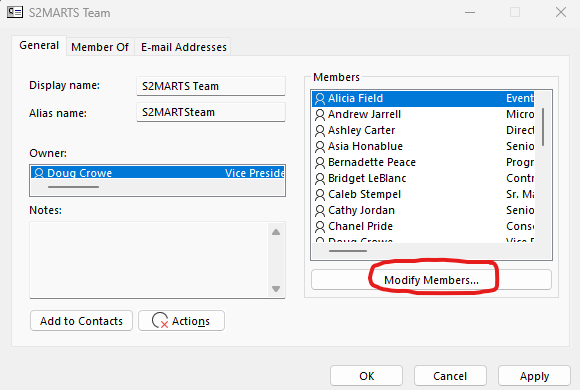Click the Actions button icon with red x
This screenshot has height=390, width=580.
tap(160, 320)
